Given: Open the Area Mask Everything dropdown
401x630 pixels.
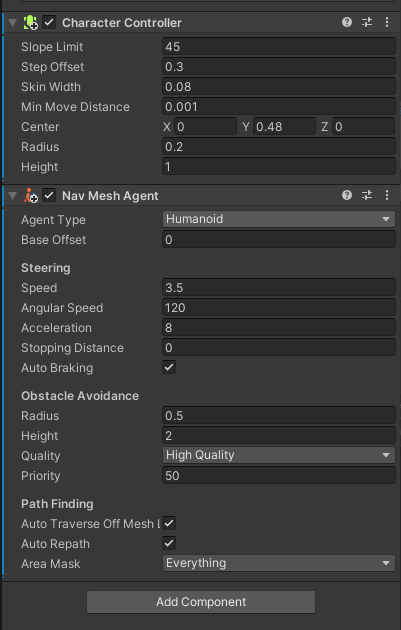Looking at the screenshot, I should coord(279,563).
